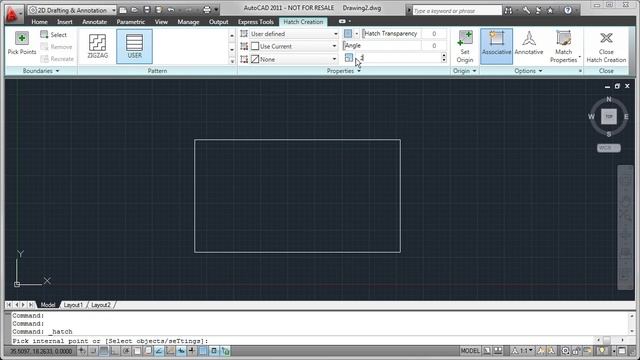Viewport: 640px width, 360px height.
Task: Toggle Snap Mode in status bar
Action: point(93,351)
